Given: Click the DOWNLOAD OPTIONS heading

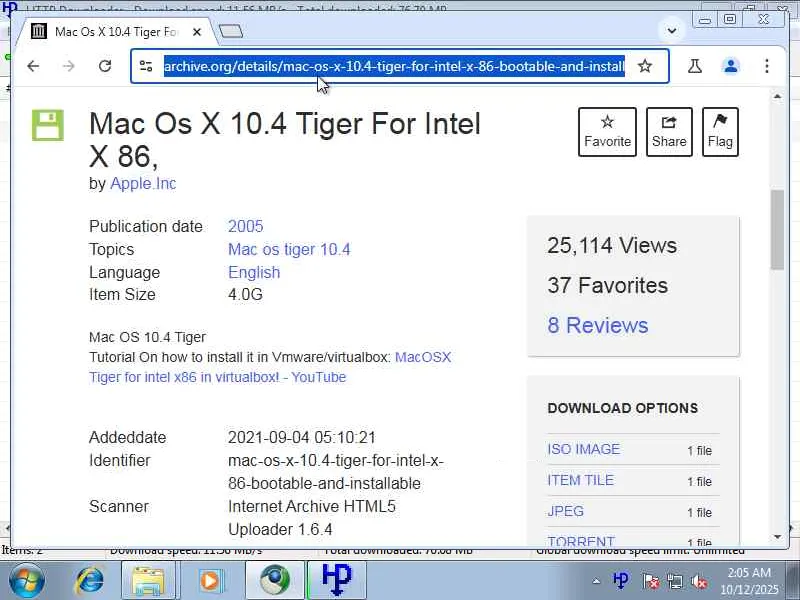Looking at the screenshot, I should coord(622,408).
